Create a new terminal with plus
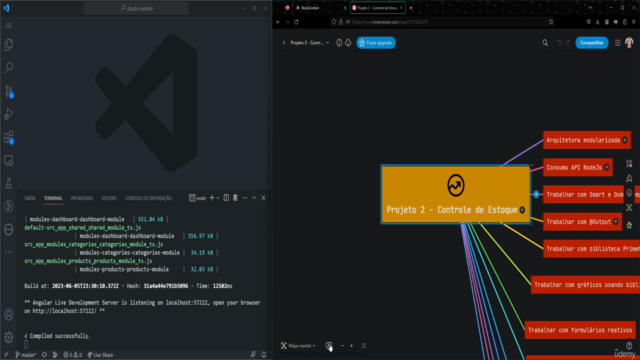Viewport: 640px width, 360px height. [211, 198]
